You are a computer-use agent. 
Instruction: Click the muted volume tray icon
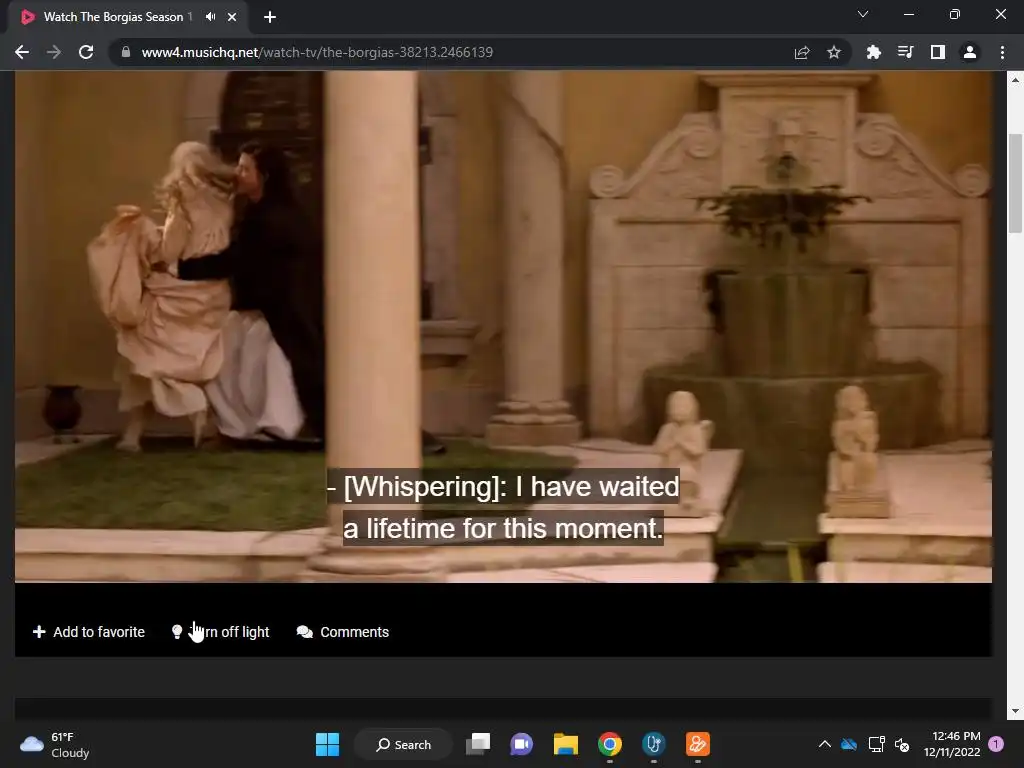click(902, 744)
